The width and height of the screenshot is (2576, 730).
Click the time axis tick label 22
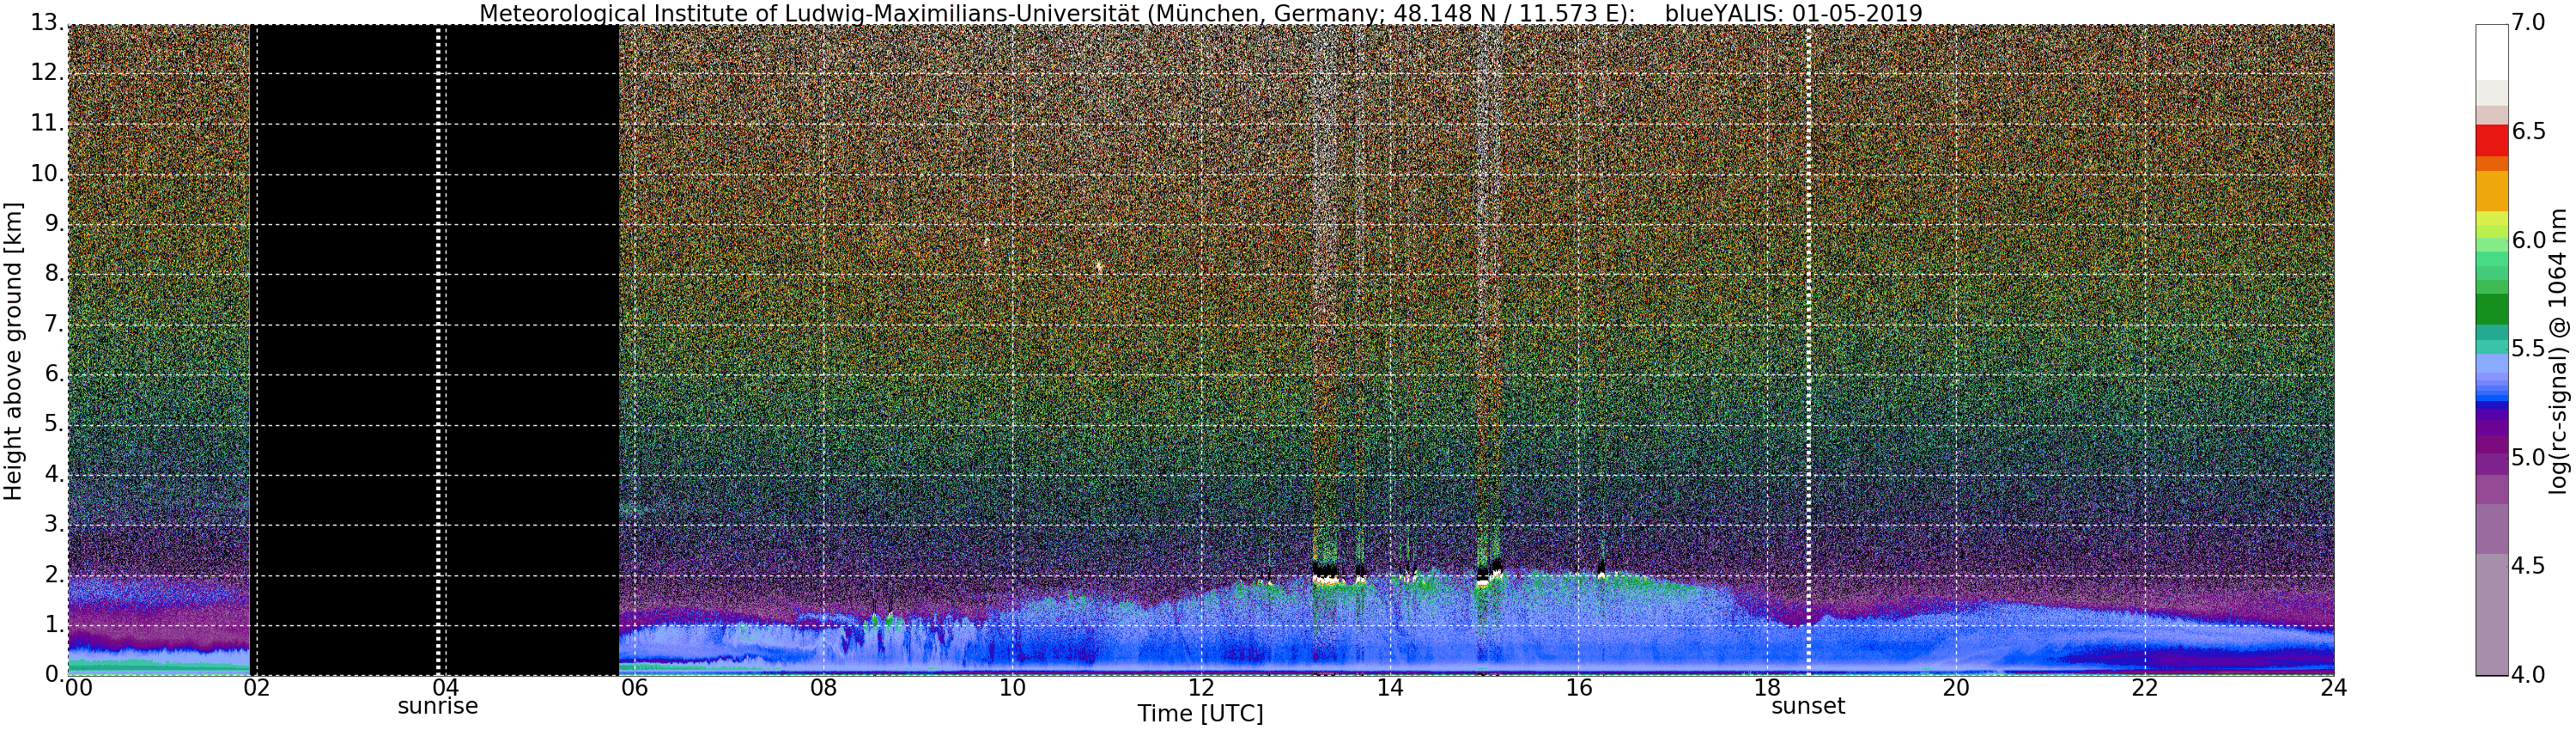2145,688
